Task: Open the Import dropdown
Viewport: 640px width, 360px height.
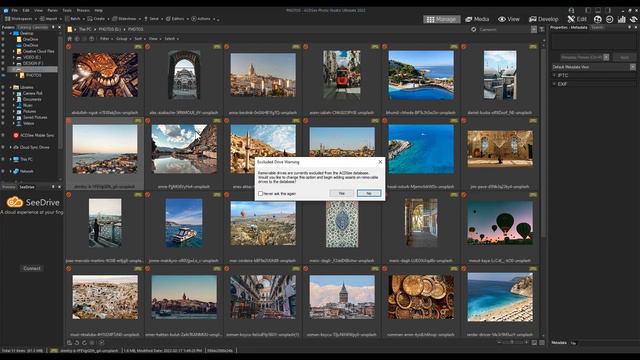Action: click(51, 19)
